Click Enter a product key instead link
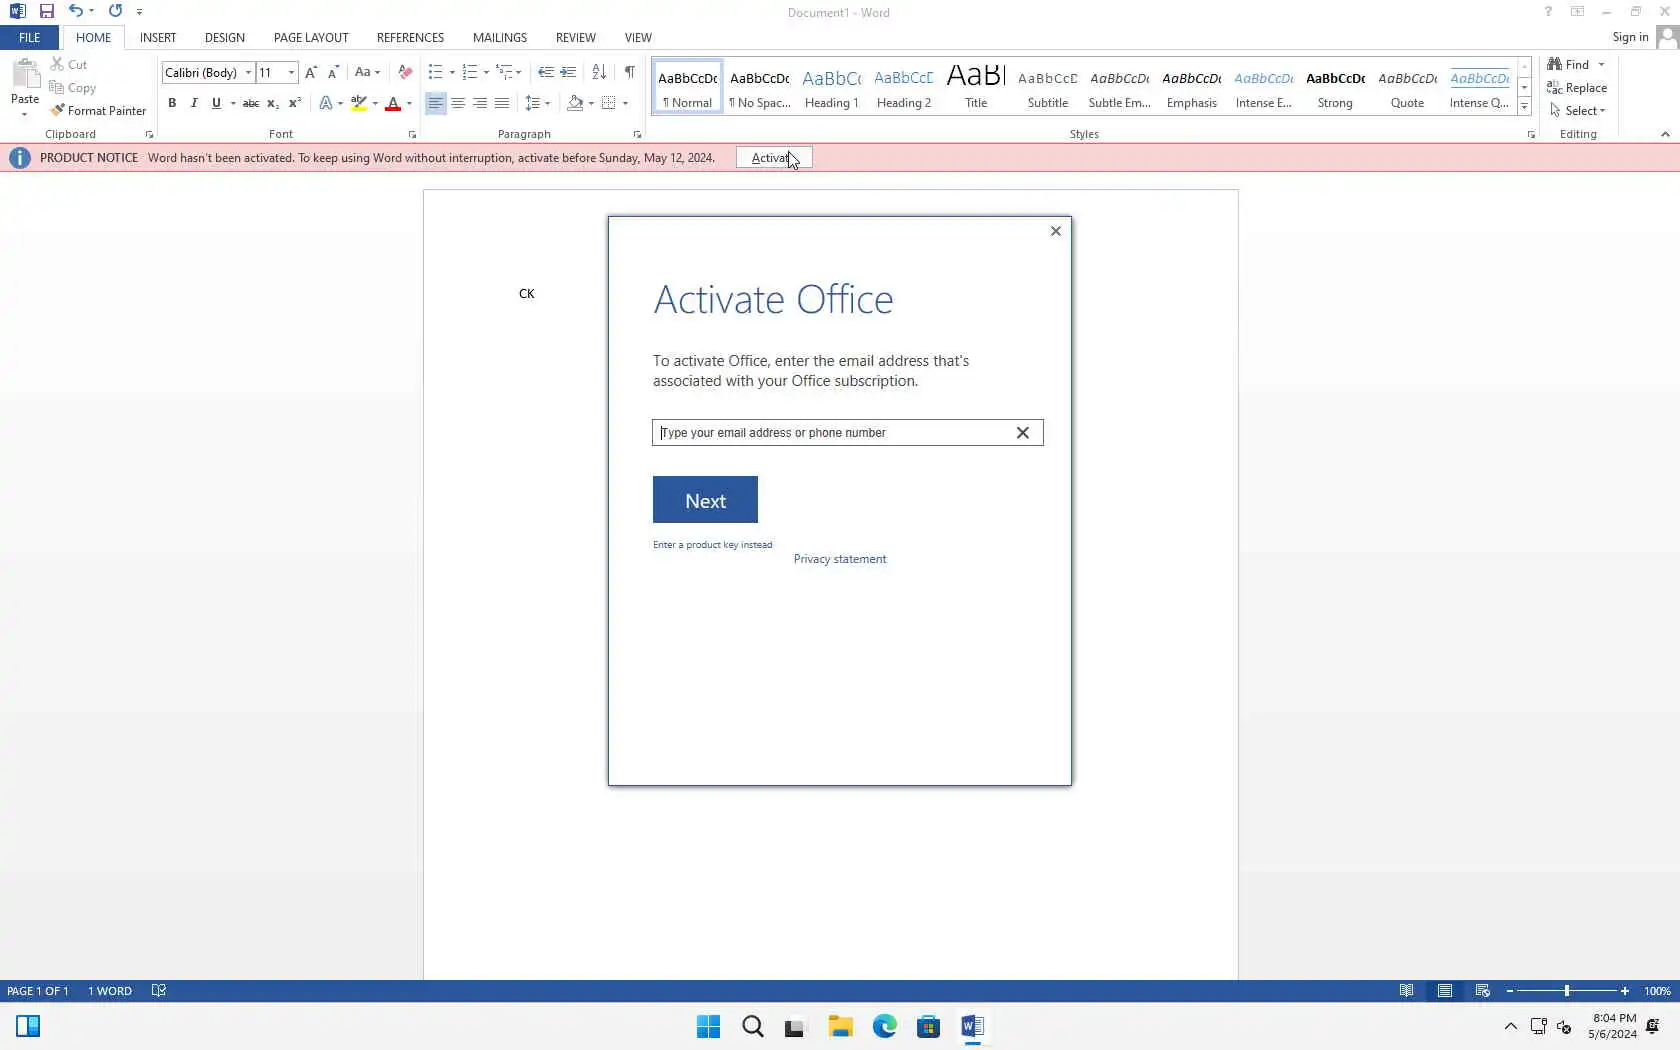The width and height of the screenshot is (1680, 1050). point(713,545)
